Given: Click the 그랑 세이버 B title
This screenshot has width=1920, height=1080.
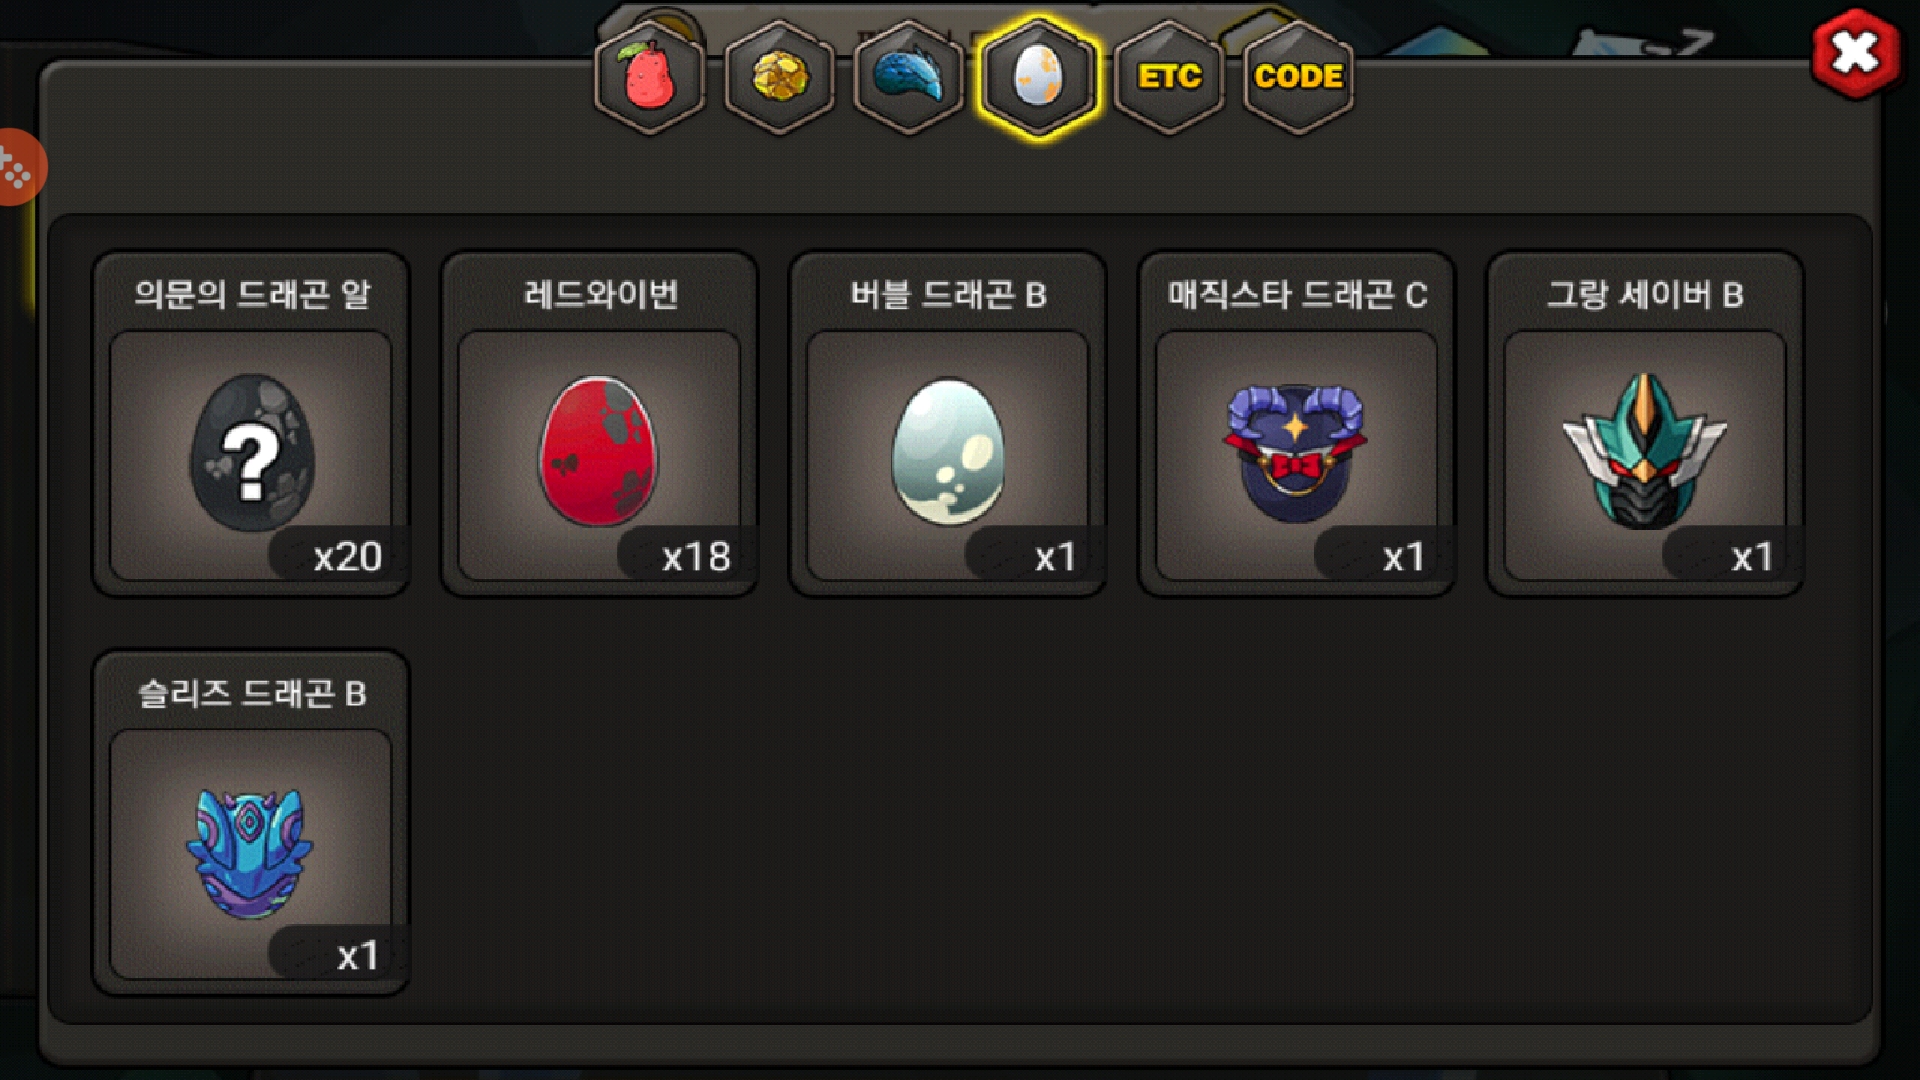Looking at the screenshot, I should coord(1645,294).
